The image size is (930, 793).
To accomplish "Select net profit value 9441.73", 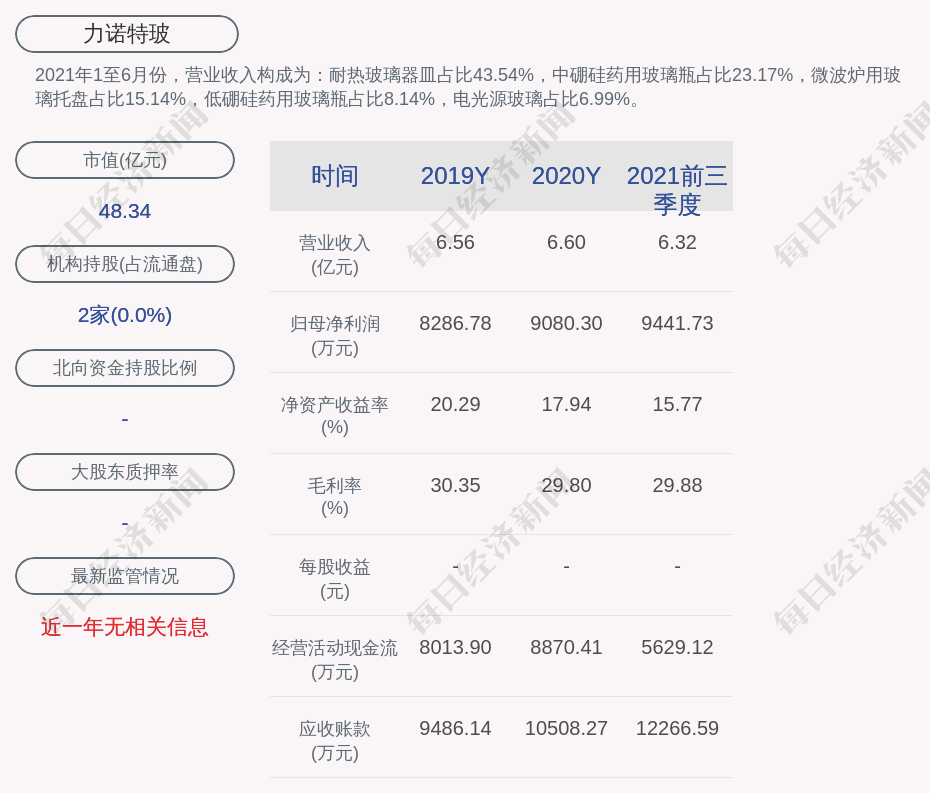I will [x=677, y=323].
